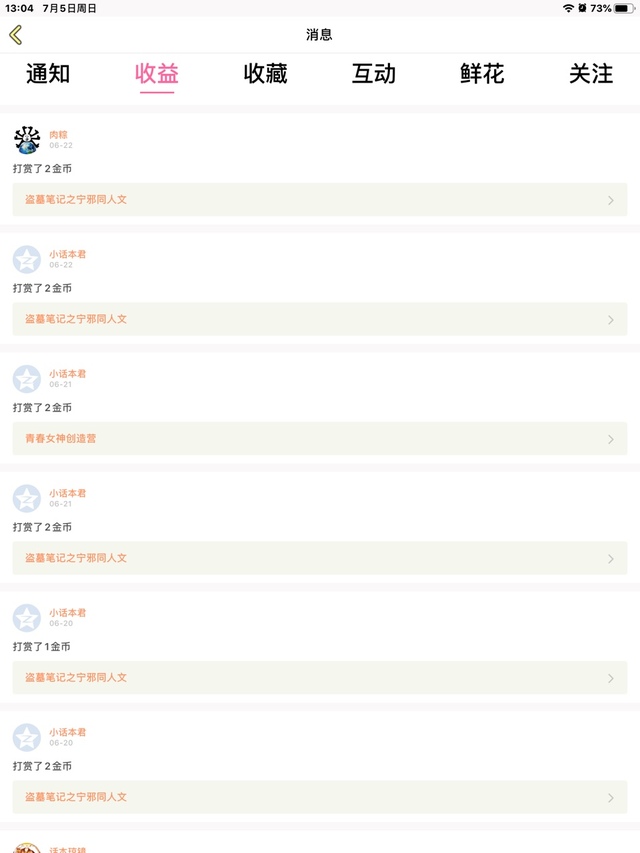This screenshot has width=640, height=853.
Task: Tap the 肉粽 username
Action: 58,134
